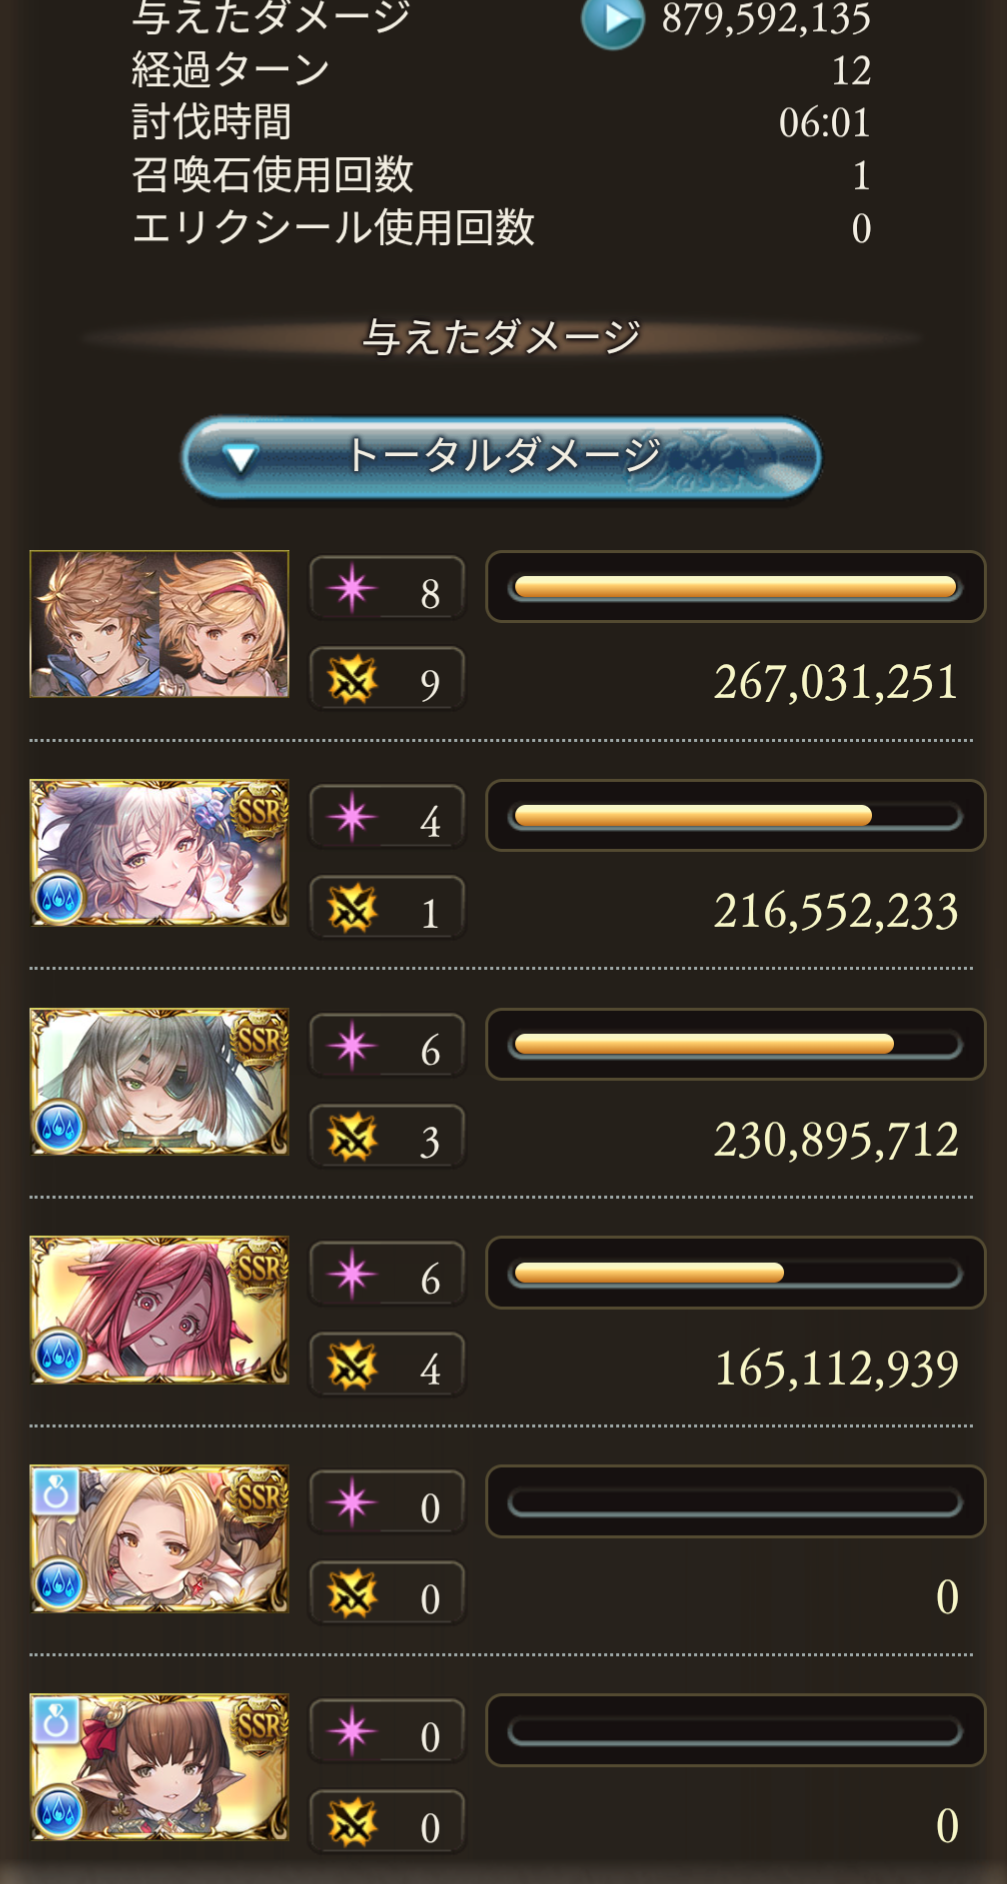Click the damage bar for 267,031,251

(735, 587)
